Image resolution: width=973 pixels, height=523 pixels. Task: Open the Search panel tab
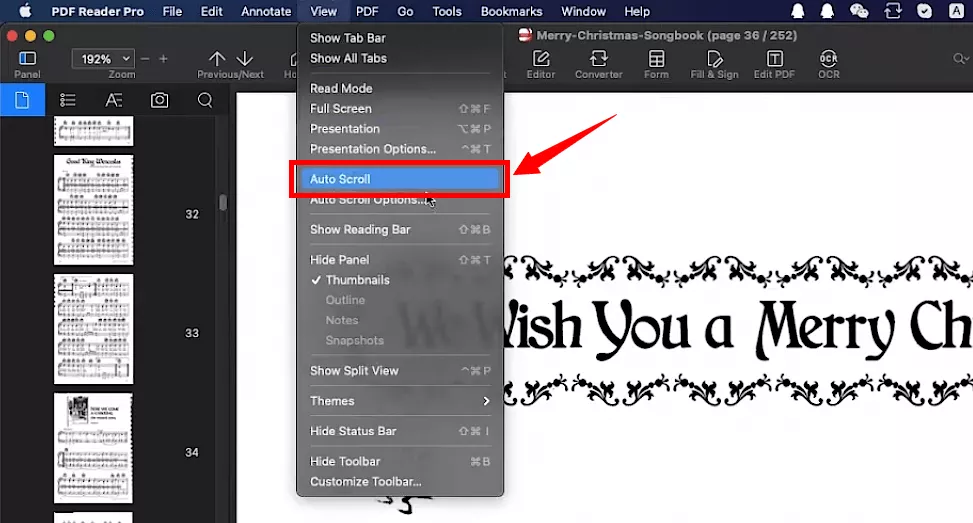click(x=205, y=100)
